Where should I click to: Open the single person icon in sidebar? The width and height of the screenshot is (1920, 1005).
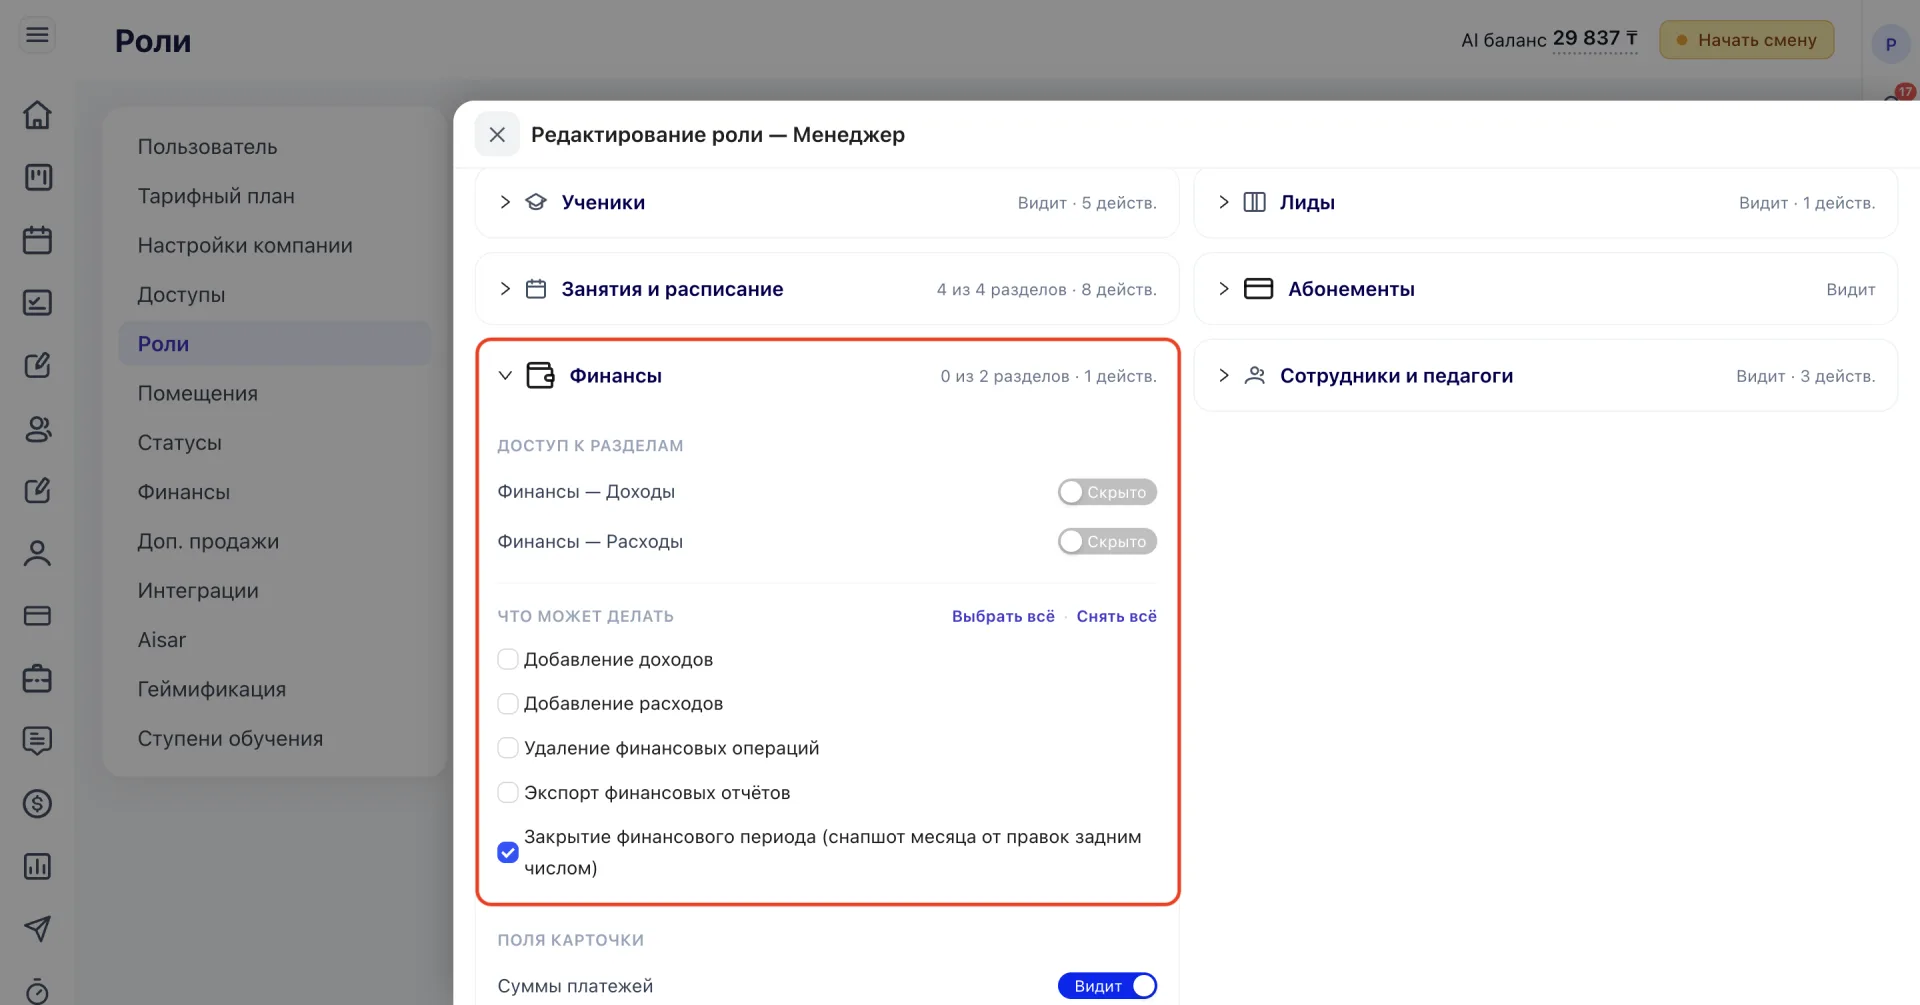(x=37, y=554)
